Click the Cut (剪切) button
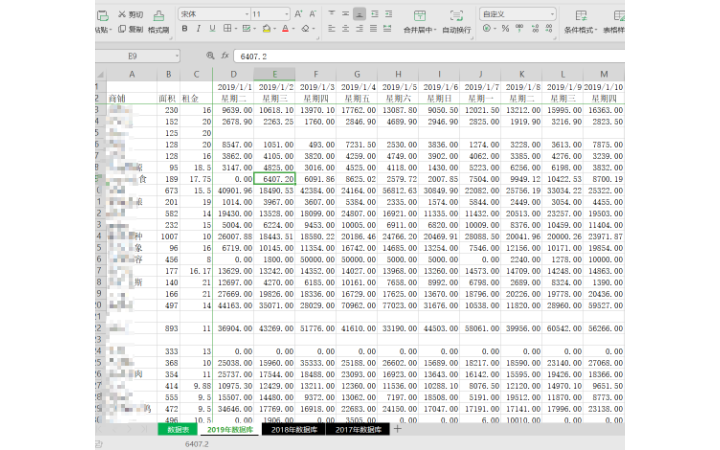The width and height of the screenshot is (720, 450). pyautogui.click(x=130, y=15)
